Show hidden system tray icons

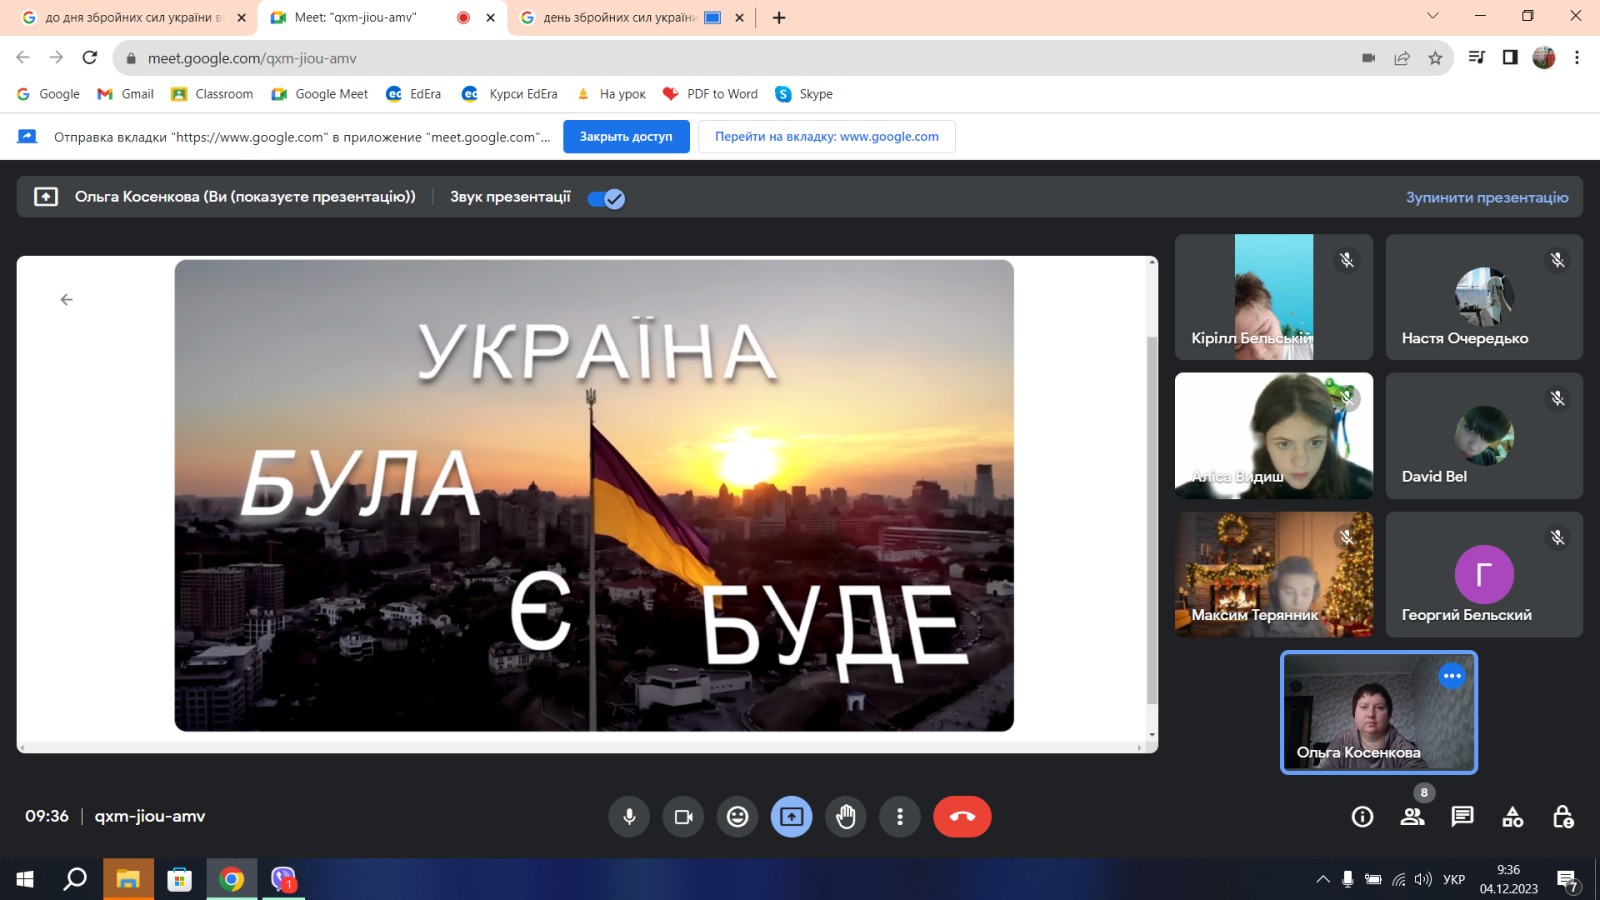(1322, 880)
